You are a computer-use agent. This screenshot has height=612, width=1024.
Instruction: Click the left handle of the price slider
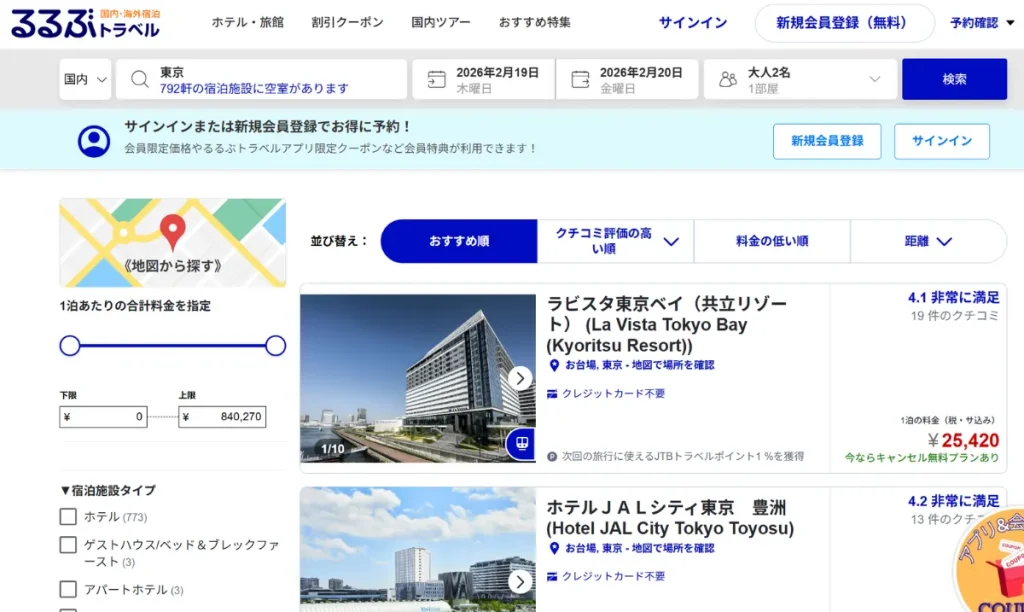pos(70,345)
